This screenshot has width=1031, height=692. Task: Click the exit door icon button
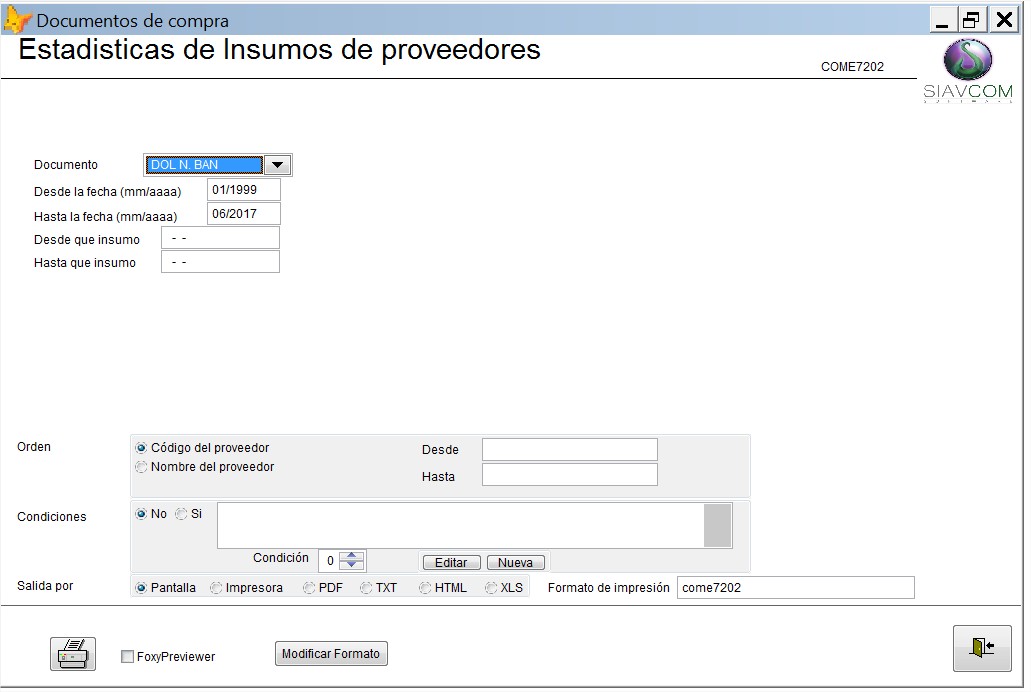click(982, 648)
